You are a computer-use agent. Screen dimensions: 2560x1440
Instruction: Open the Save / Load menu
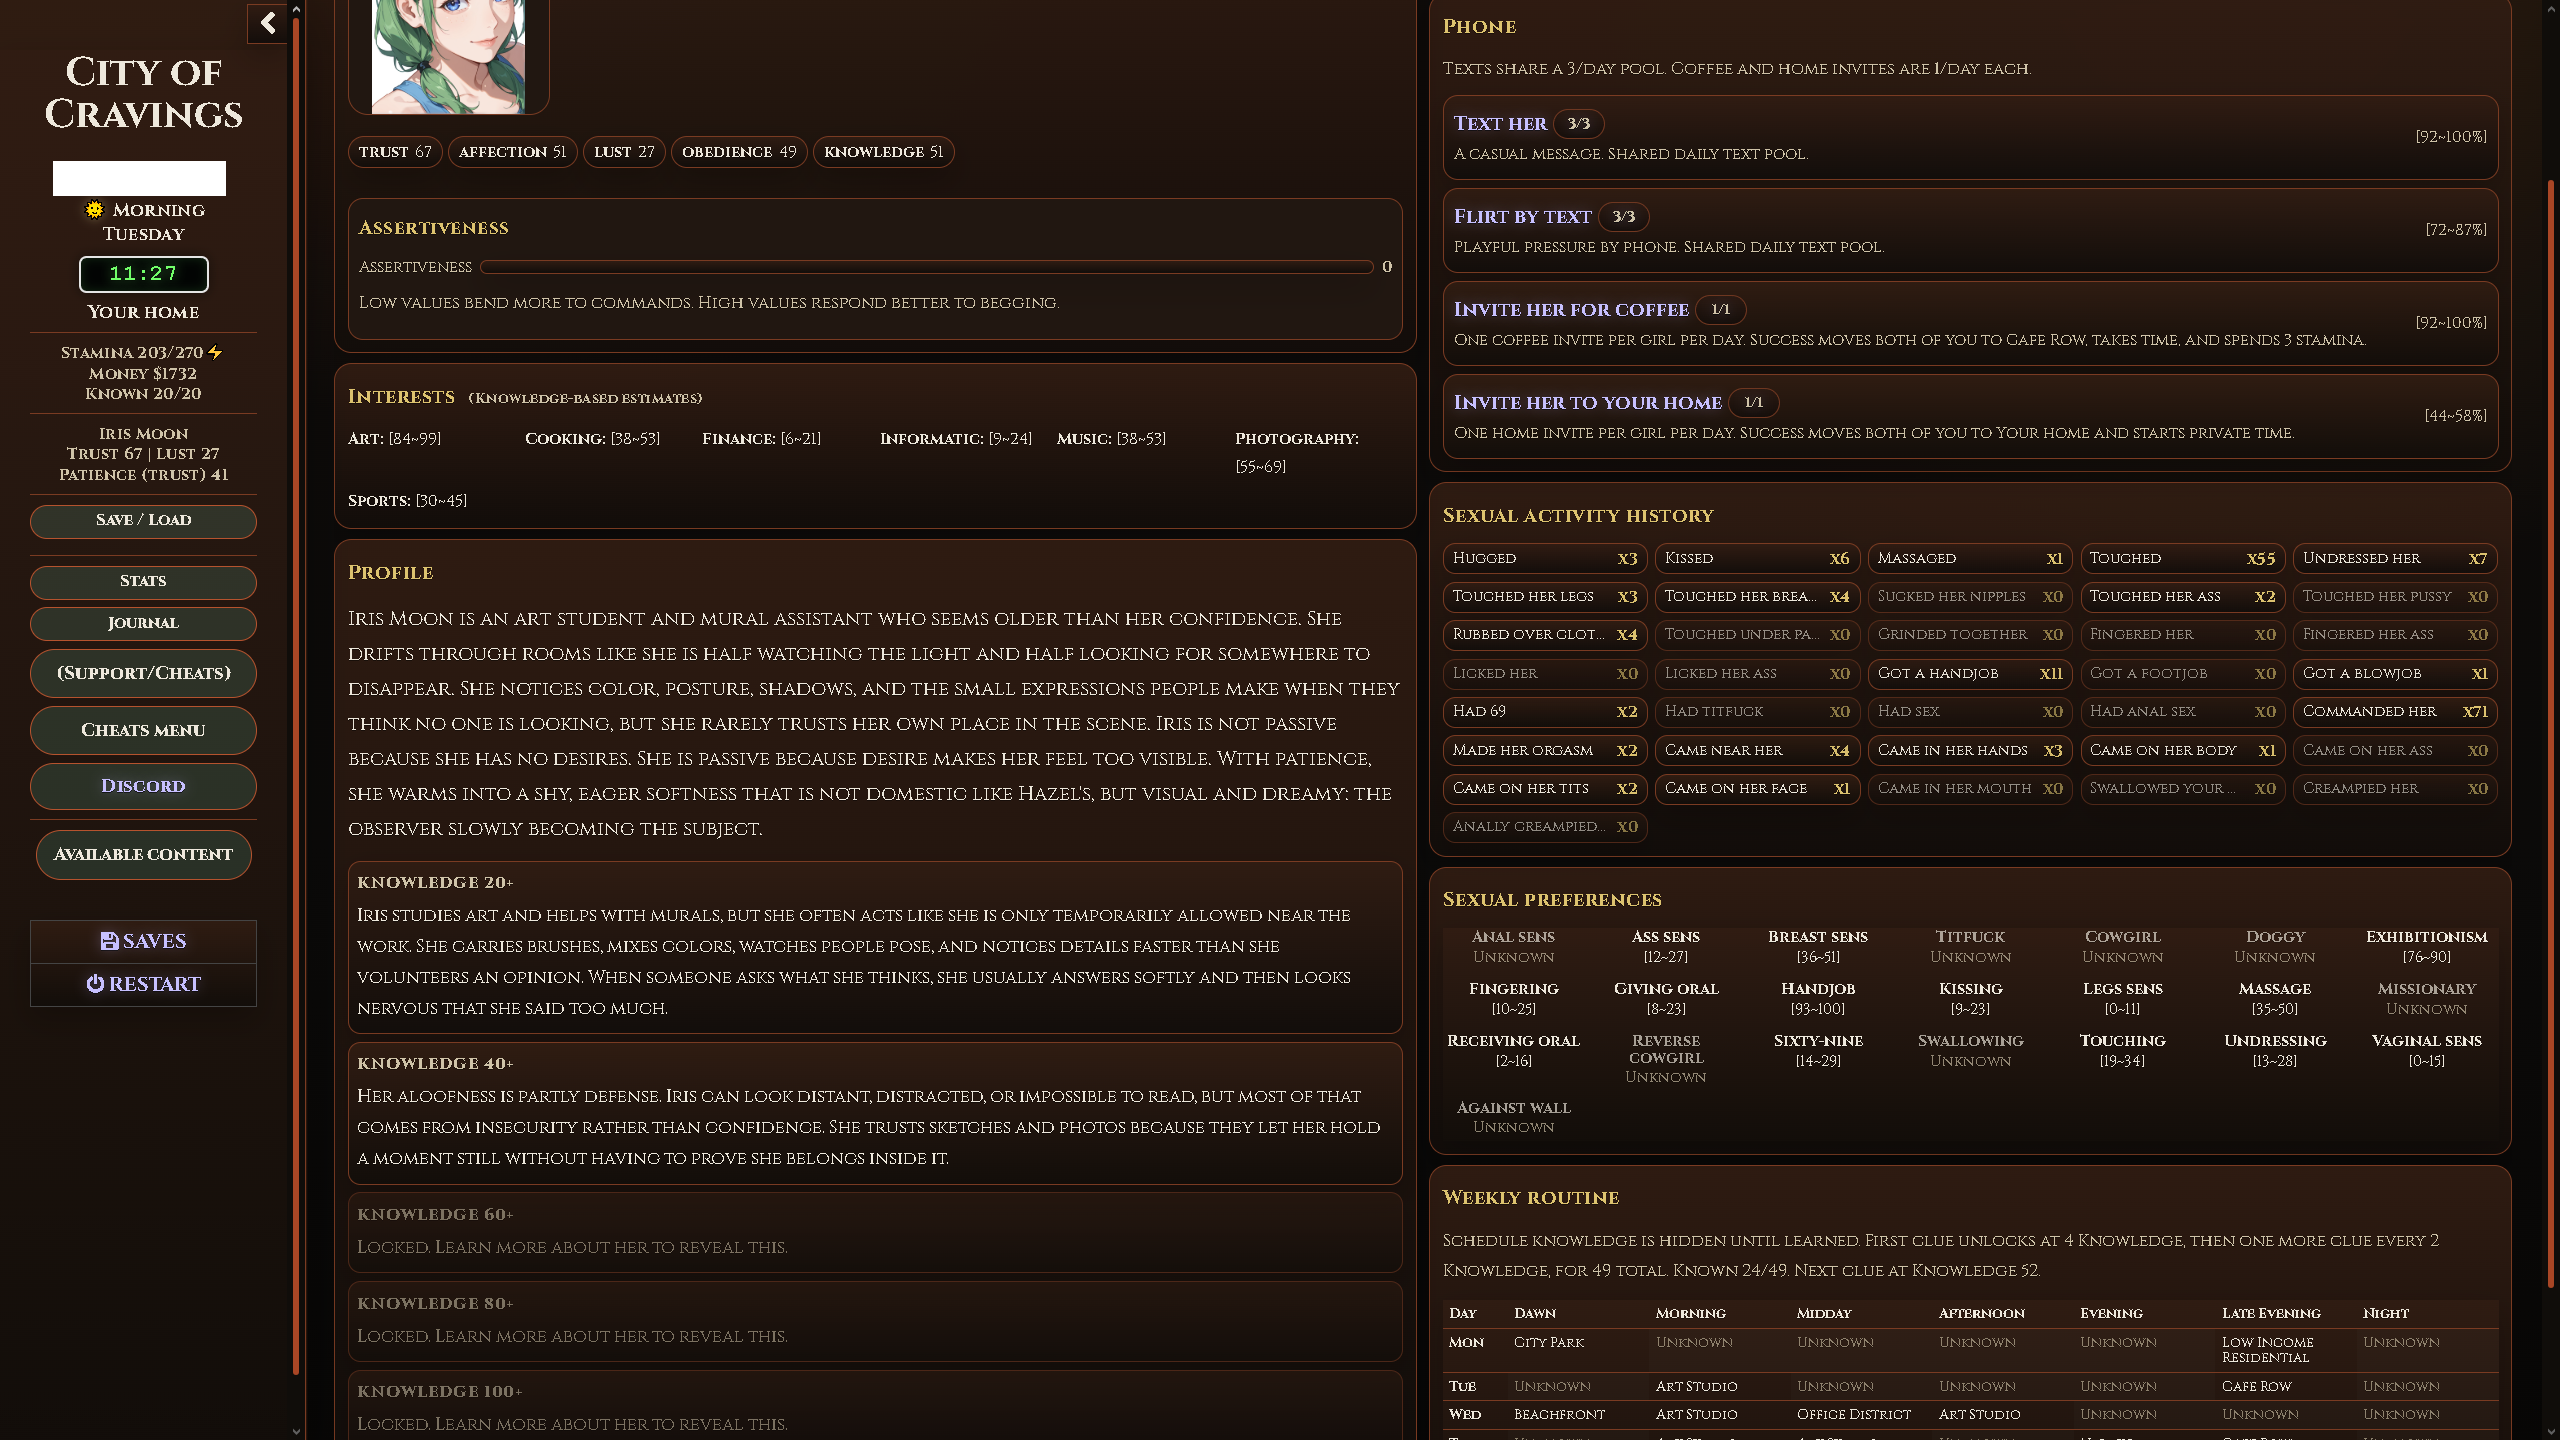point(143,520)
